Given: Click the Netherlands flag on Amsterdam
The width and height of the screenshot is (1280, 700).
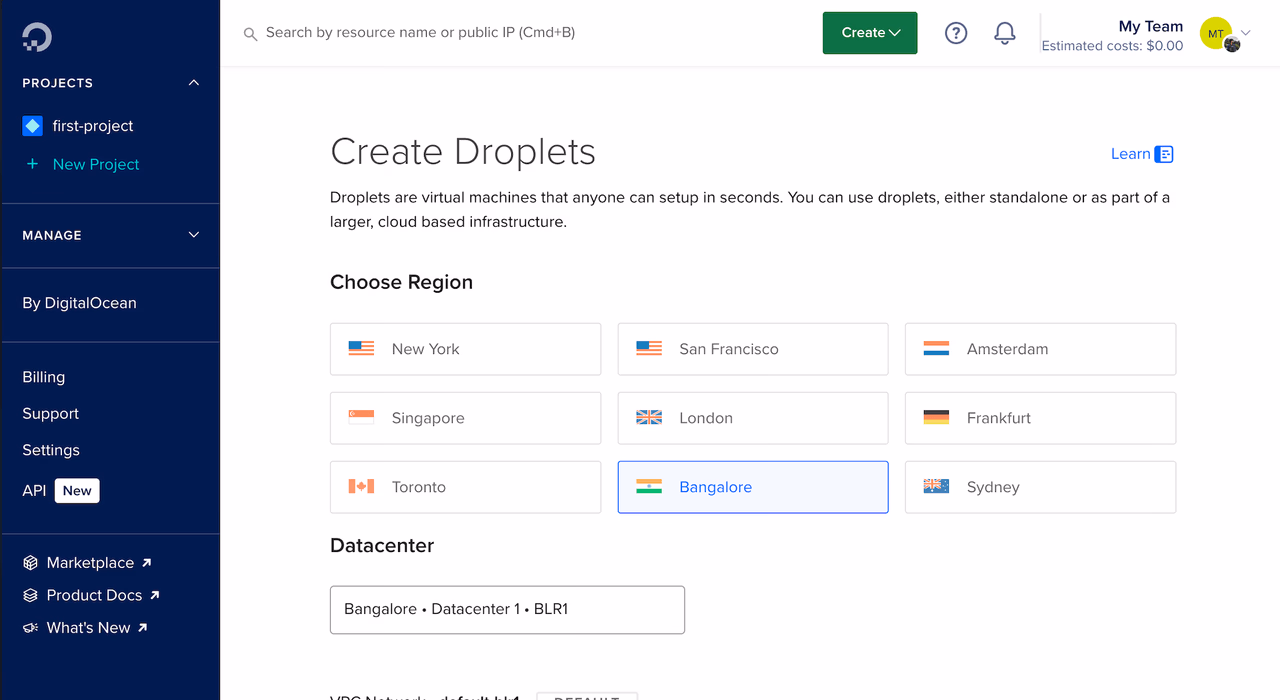Looking at the screenshot, I should pyautogui.click(x=937, y=349).
